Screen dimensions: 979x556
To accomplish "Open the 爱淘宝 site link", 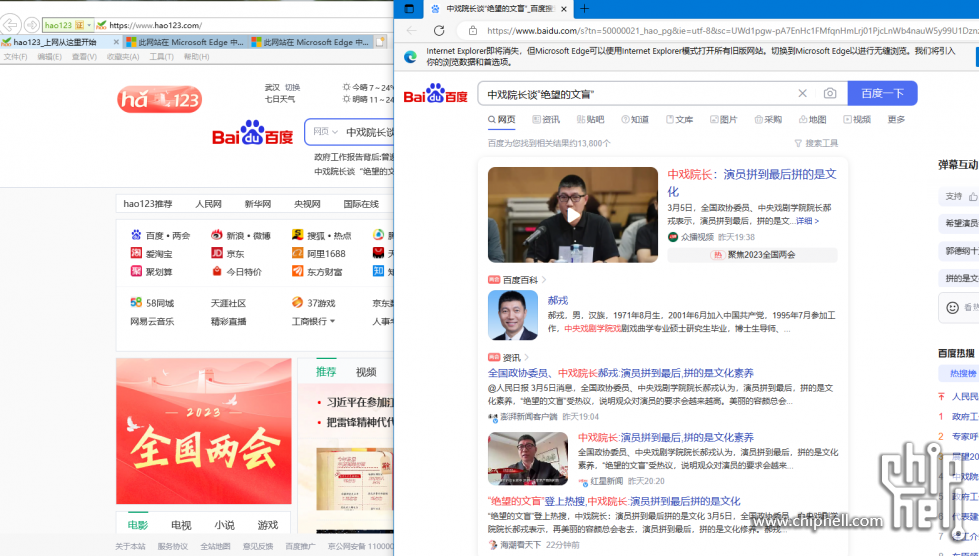I will point(152,253).
